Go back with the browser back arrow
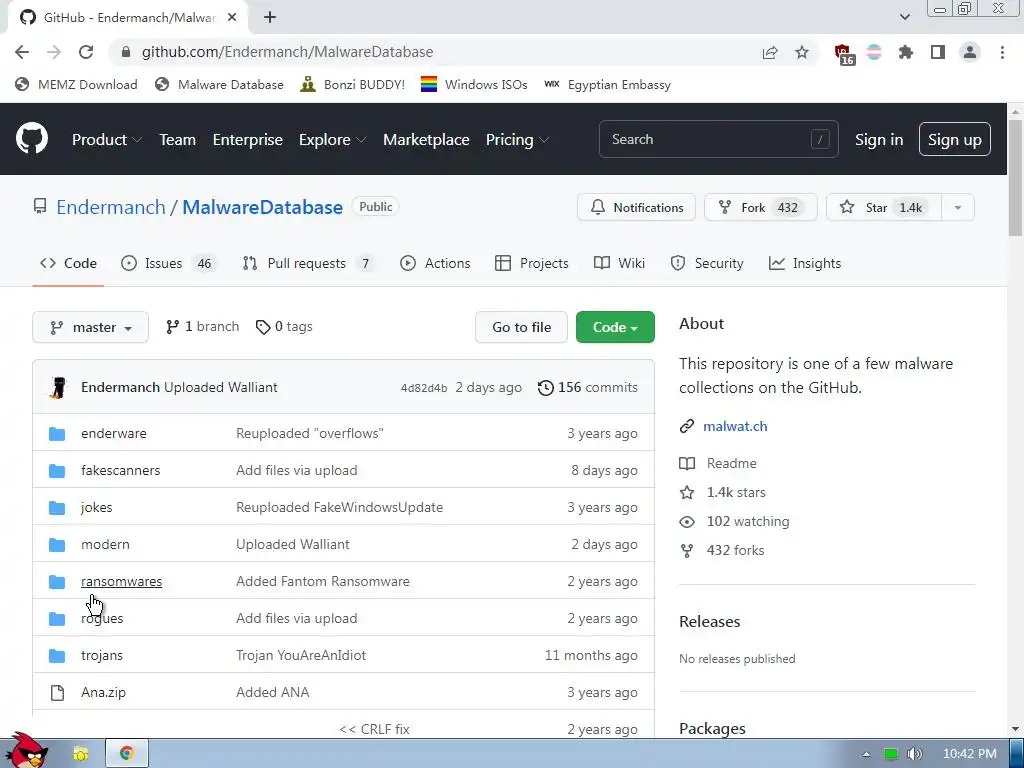The image size is (1024, 768). point(22,52)
